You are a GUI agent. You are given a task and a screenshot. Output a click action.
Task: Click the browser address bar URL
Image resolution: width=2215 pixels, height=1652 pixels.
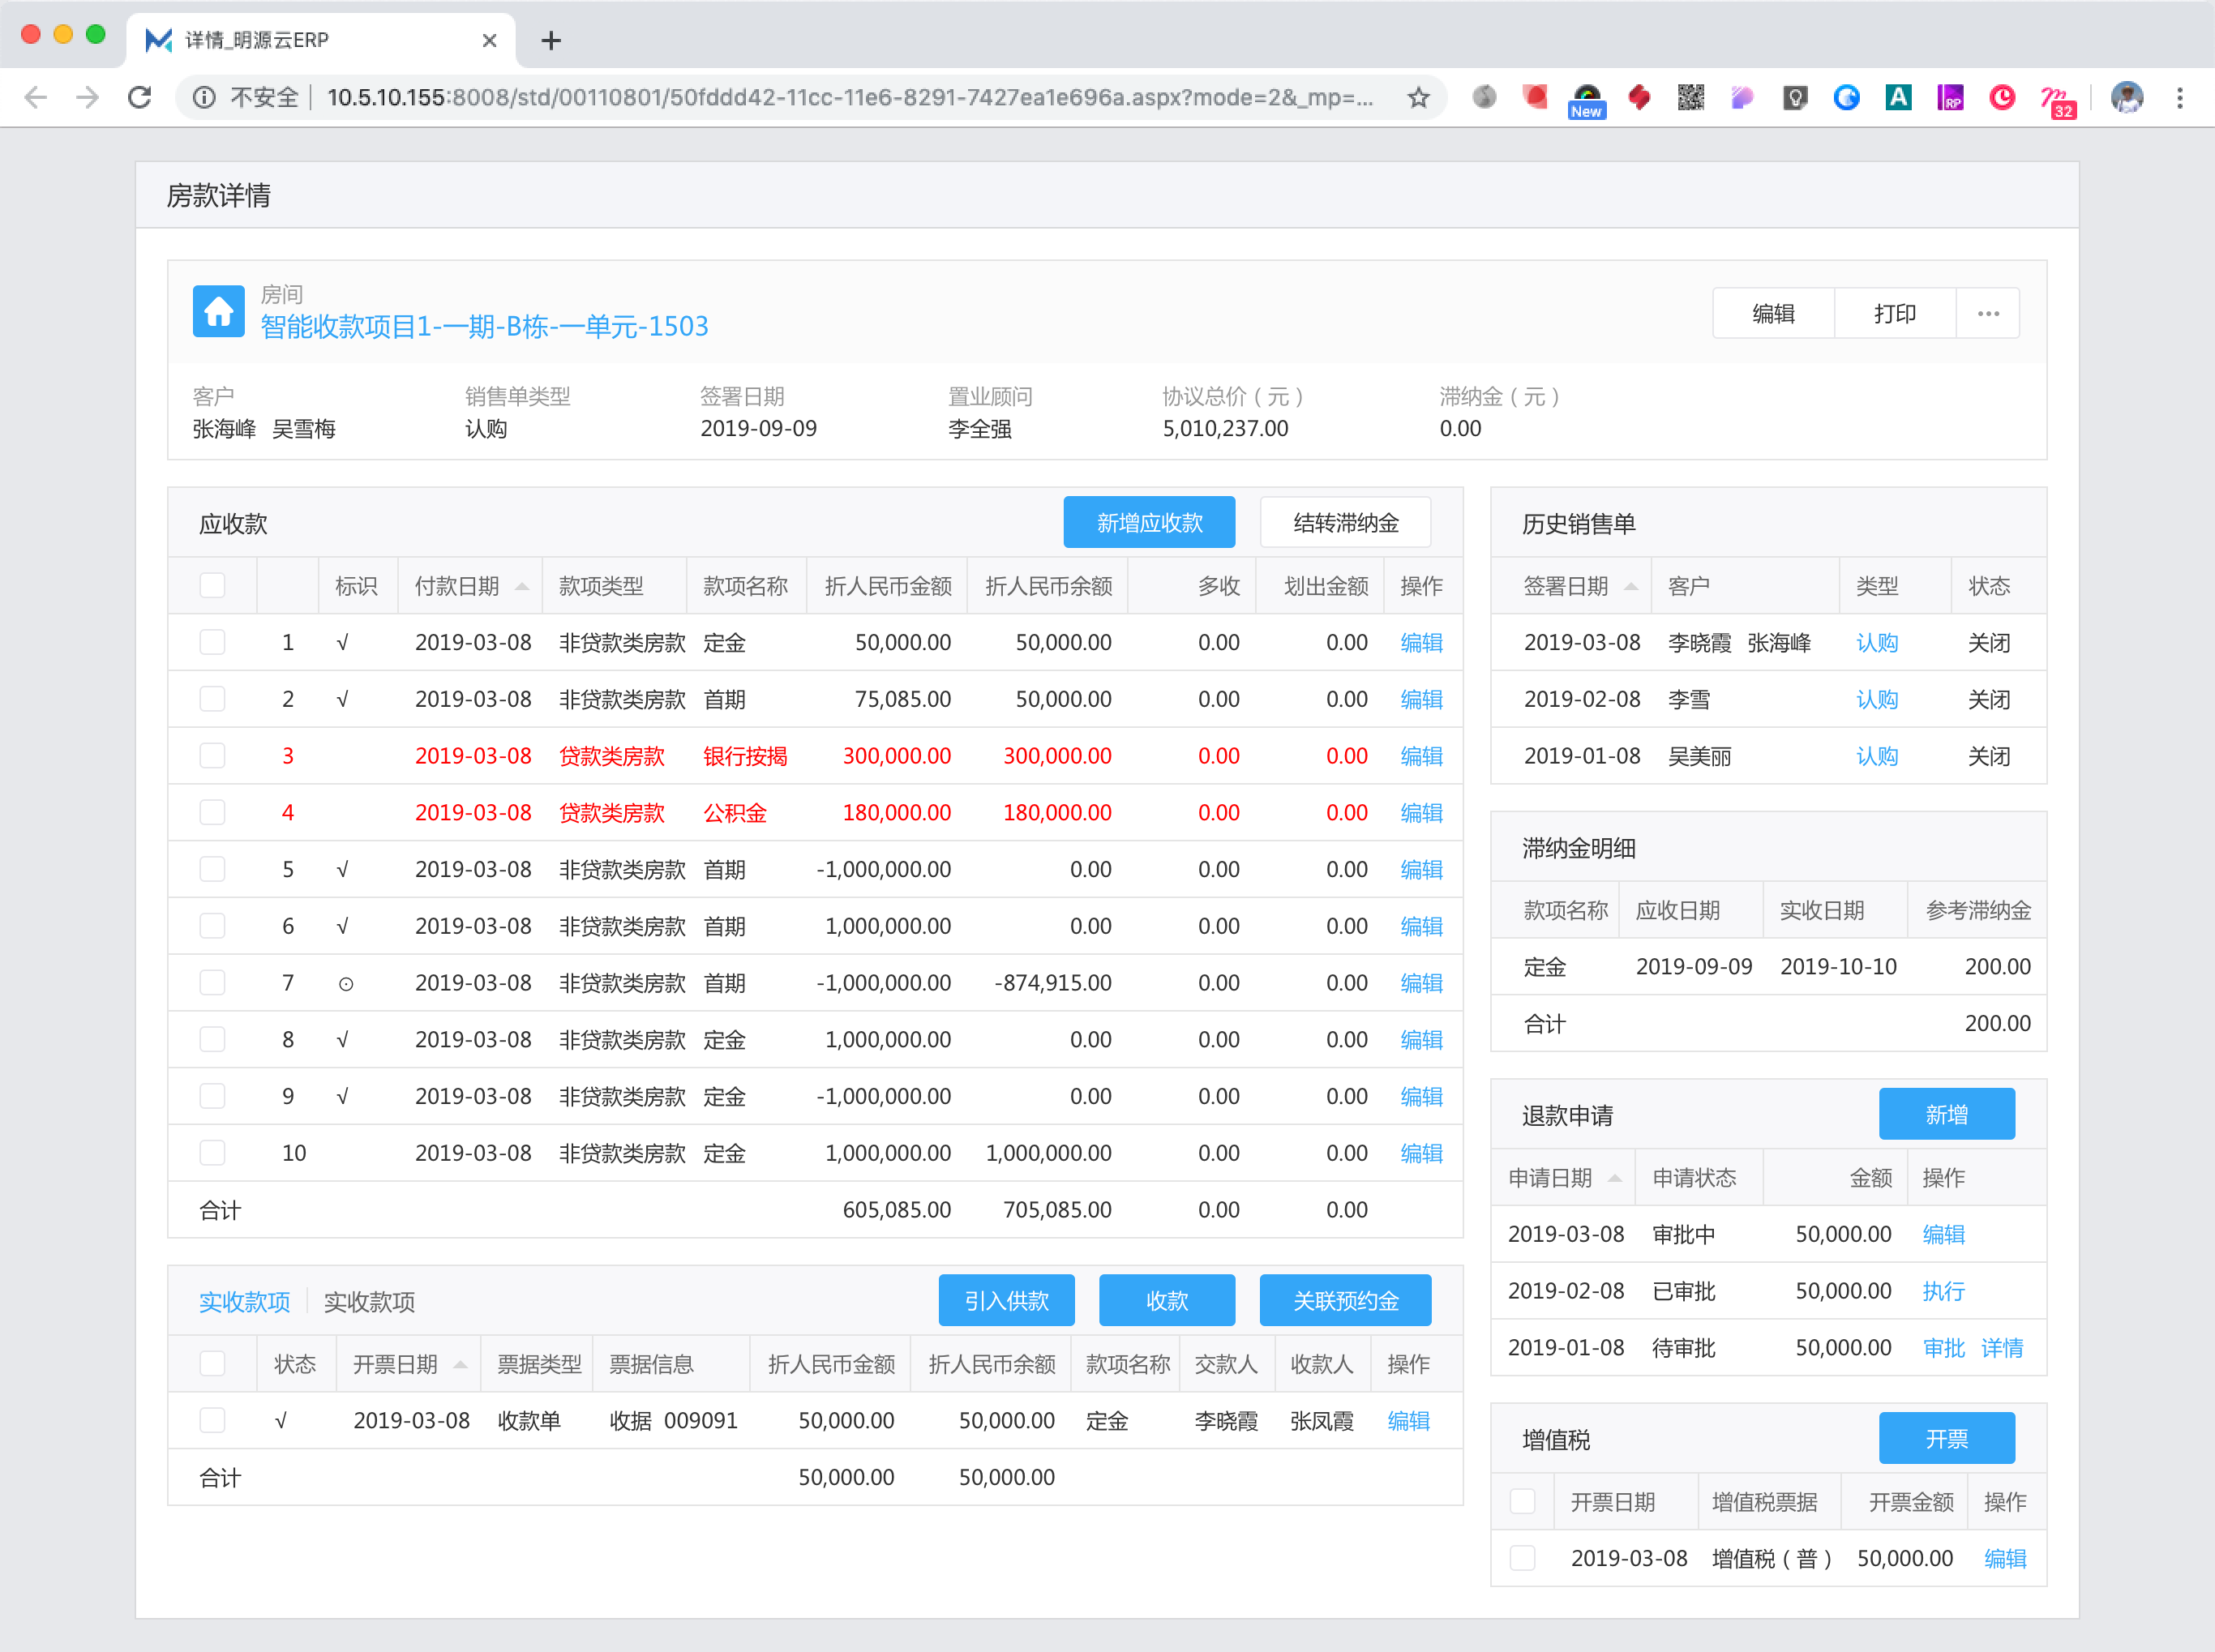(x=850, y=97)
